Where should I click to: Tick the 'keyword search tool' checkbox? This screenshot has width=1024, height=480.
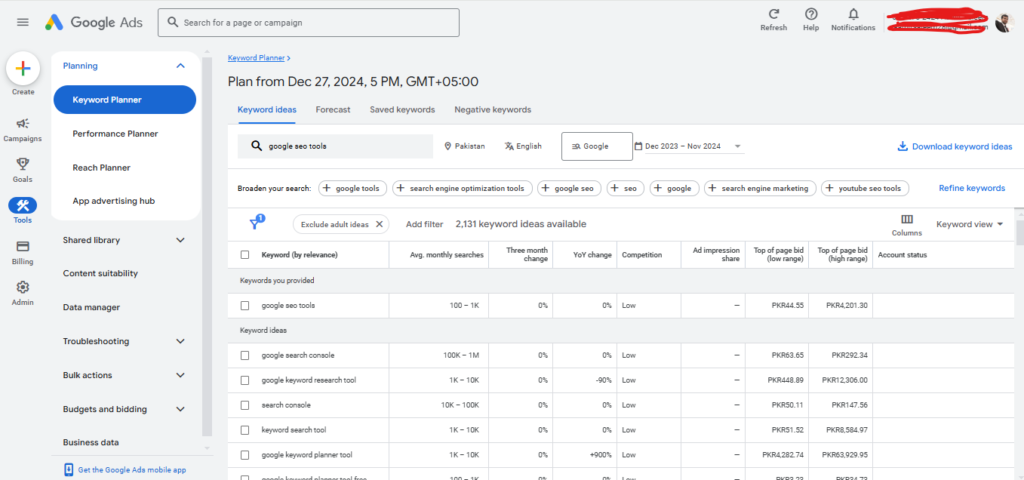click(x=245, y=430)
